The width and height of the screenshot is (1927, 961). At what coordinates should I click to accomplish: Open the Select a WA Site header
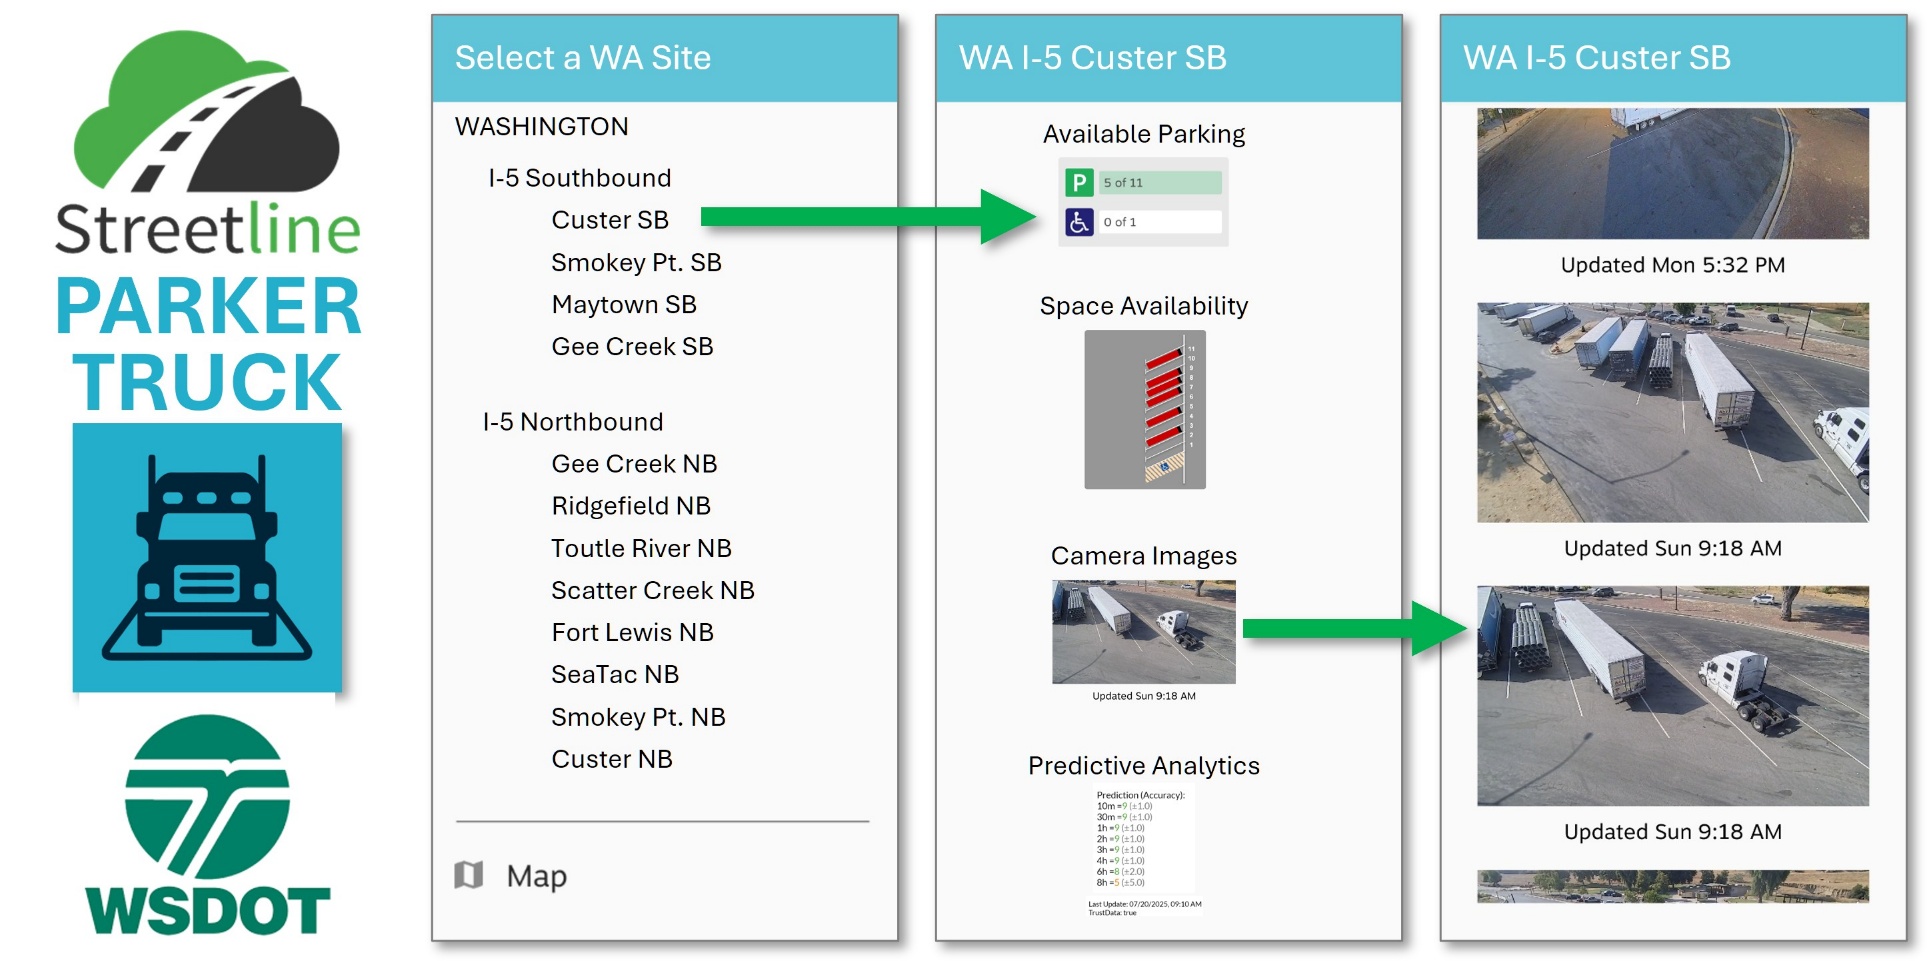[x=584, y=58]
